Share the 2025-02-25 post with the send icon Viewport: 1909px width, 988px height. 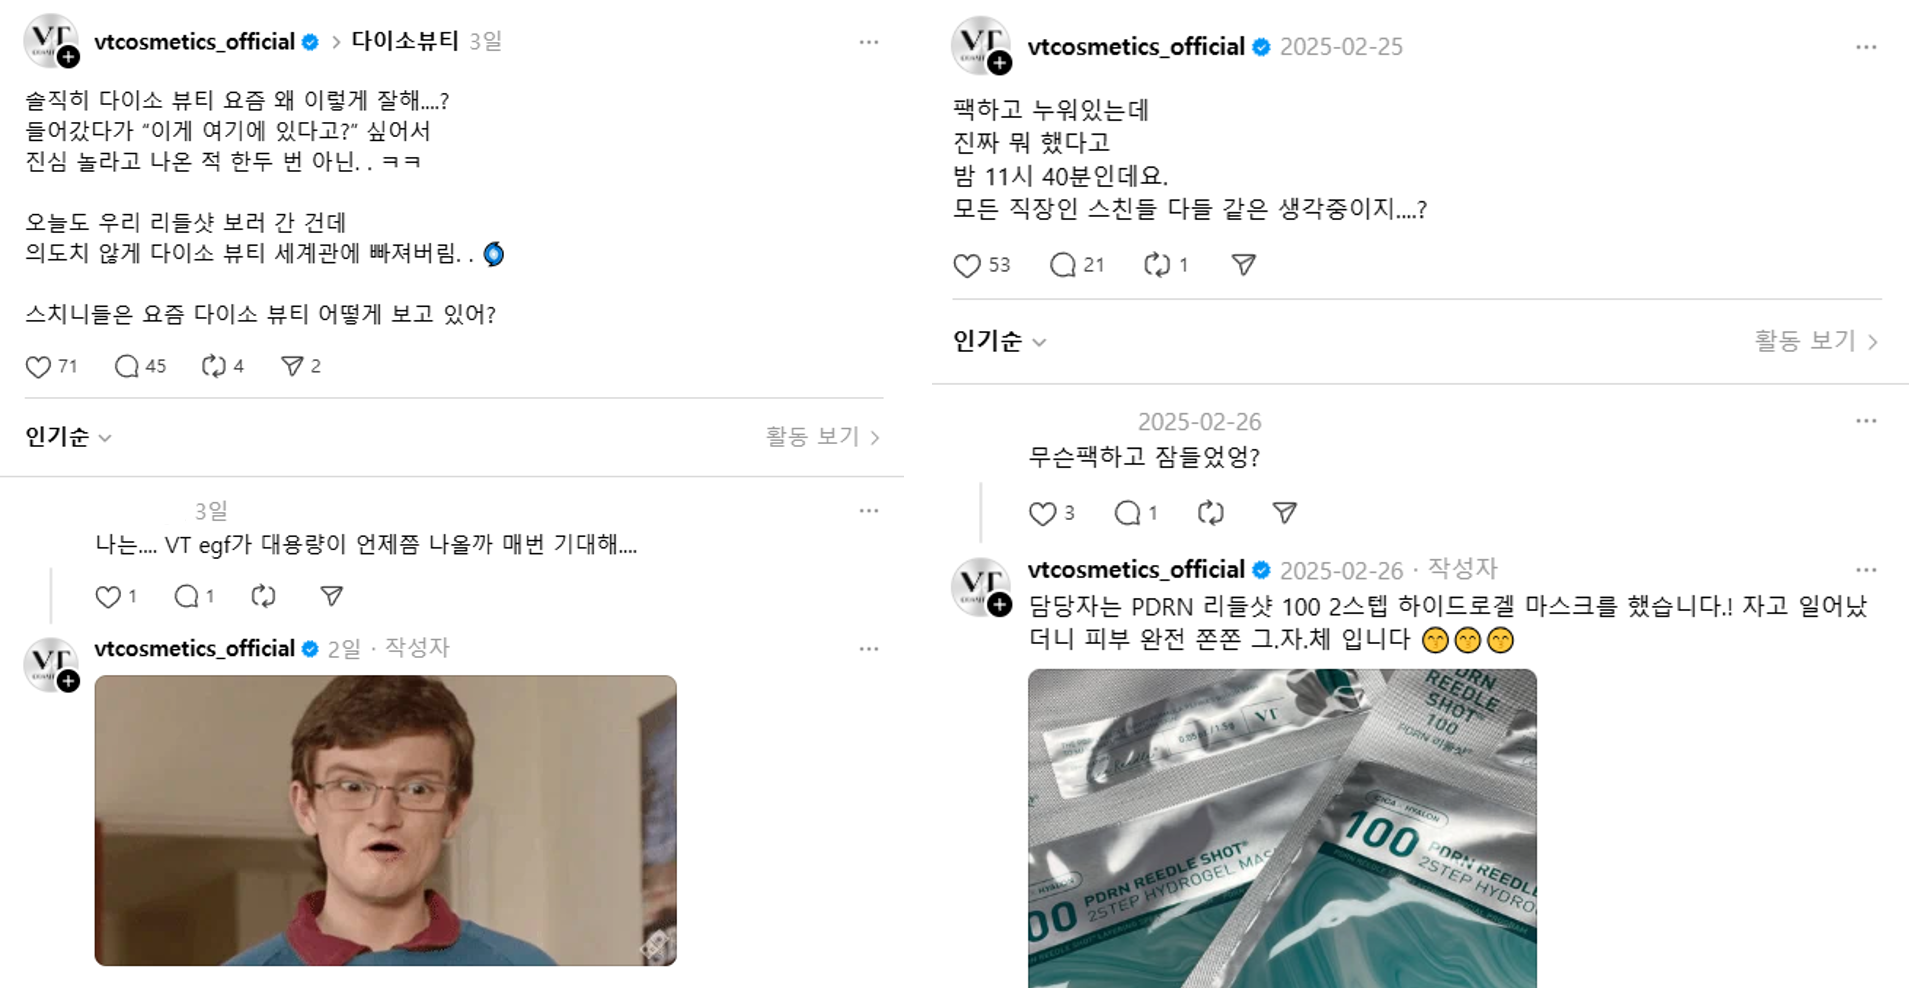[1243, 265]
